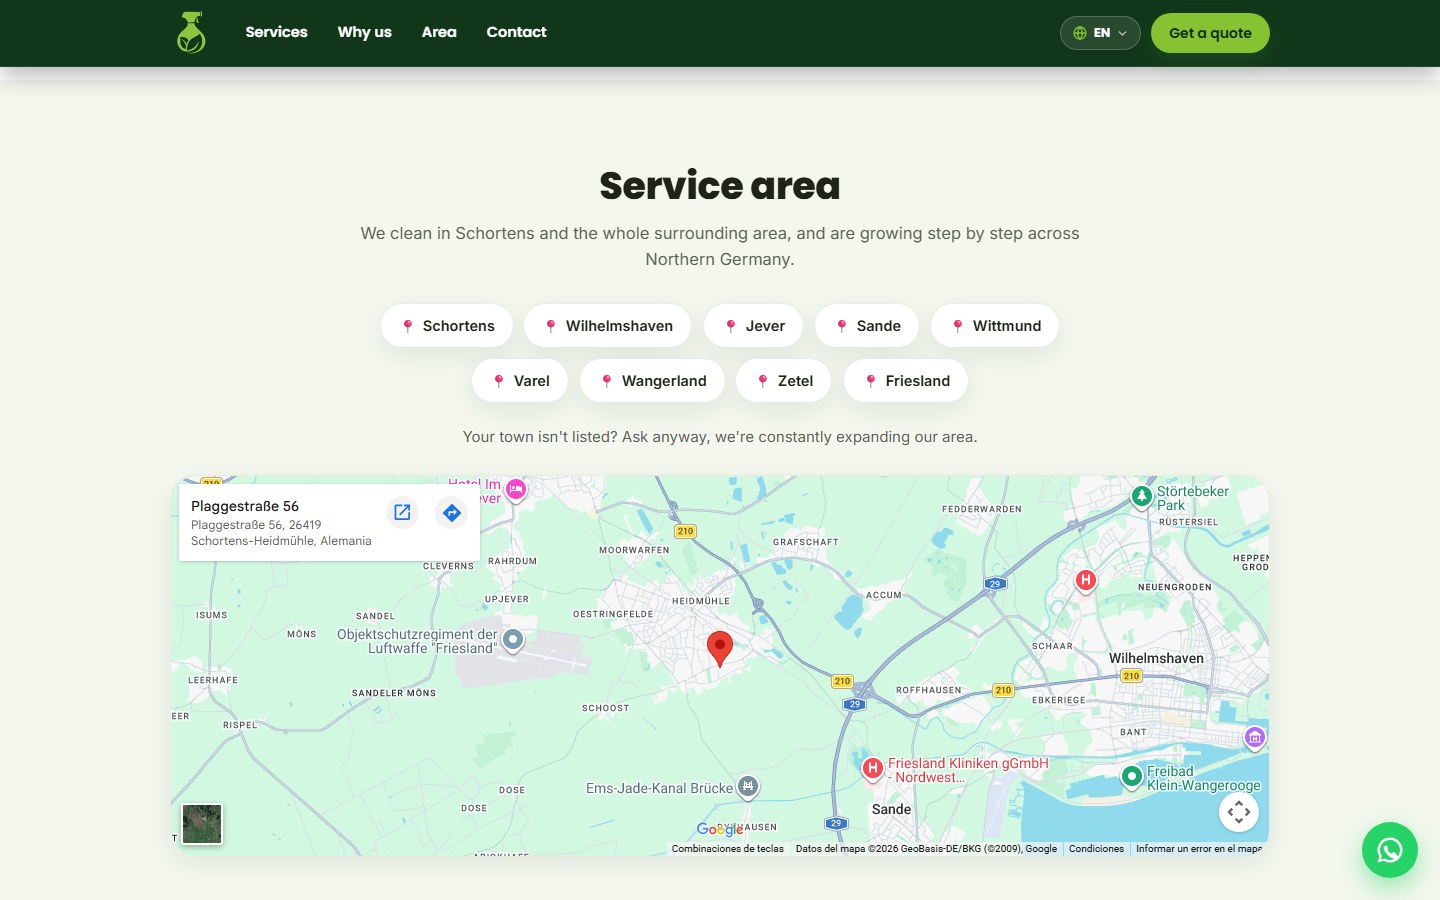Click the Freibad Klein-Wangerooge marker
The width and height of the screenshot is (1440, 900).
(x=1131, y=777)
